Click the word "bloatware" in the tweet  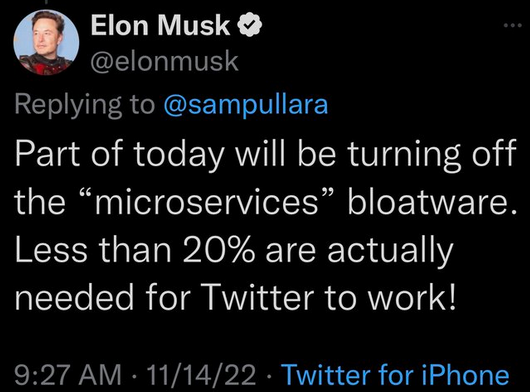(428, 203)
